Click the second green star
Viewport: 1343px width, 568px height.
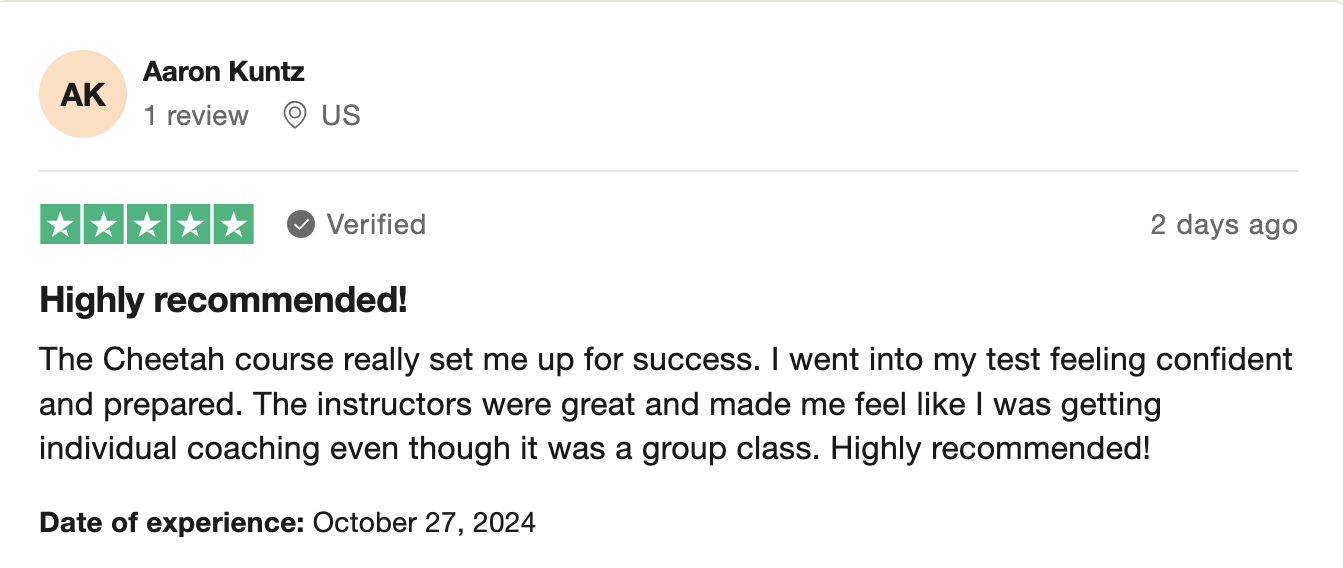(104, 224)
